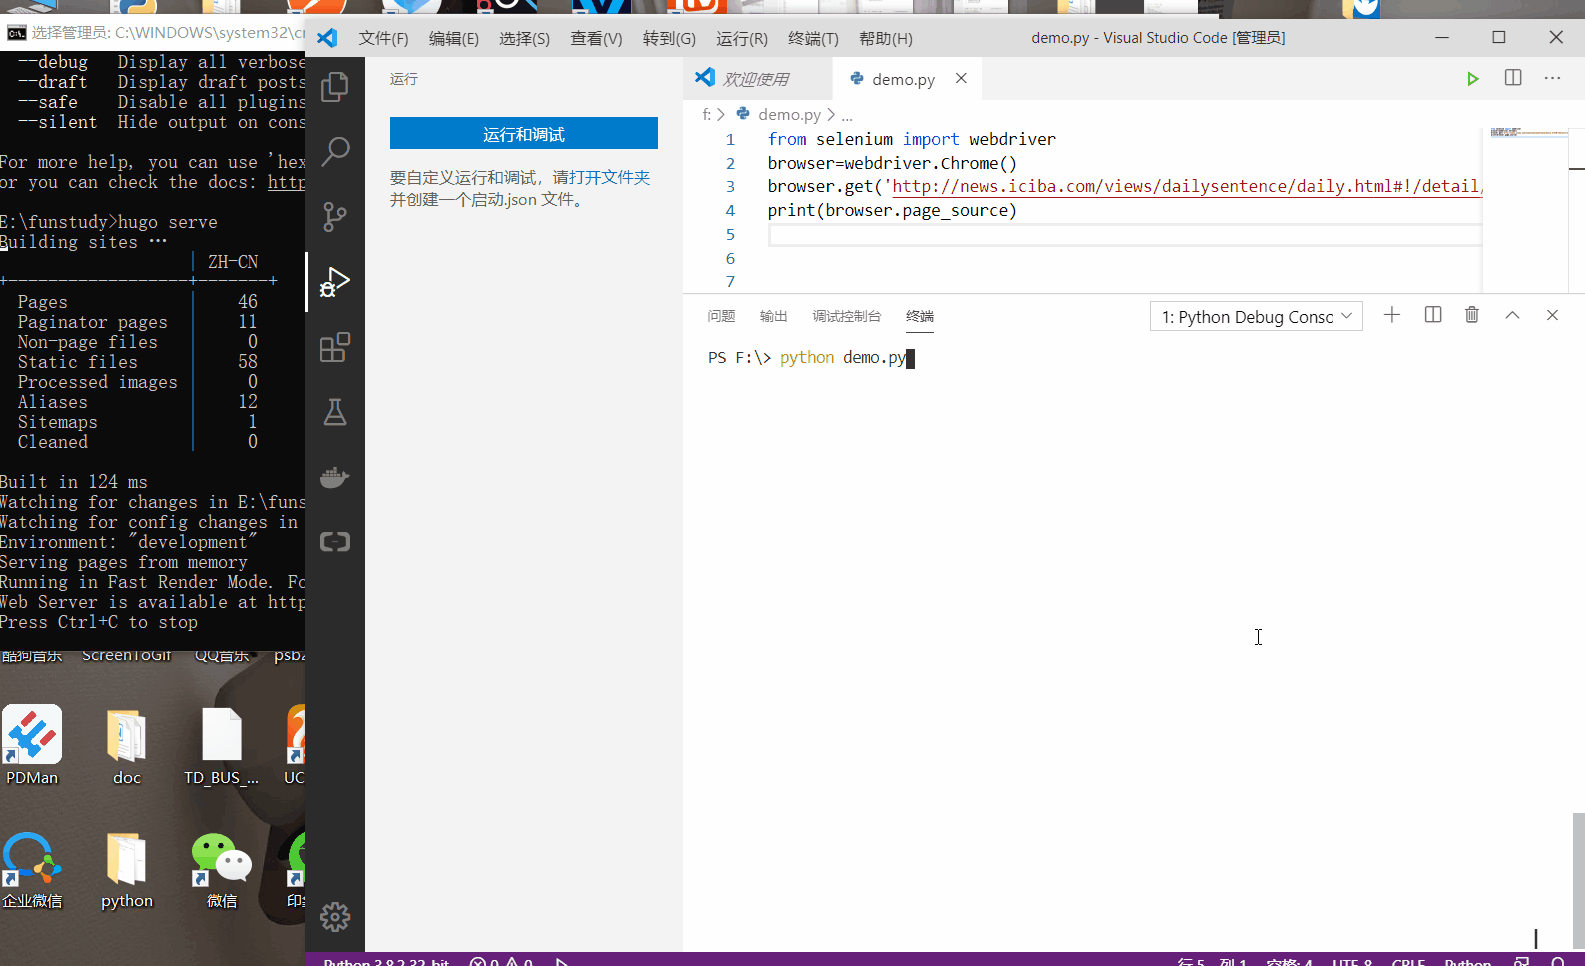
Task: Open PDMan desktop shortcut
Action: pyautogui.click(x=32, y=745)
